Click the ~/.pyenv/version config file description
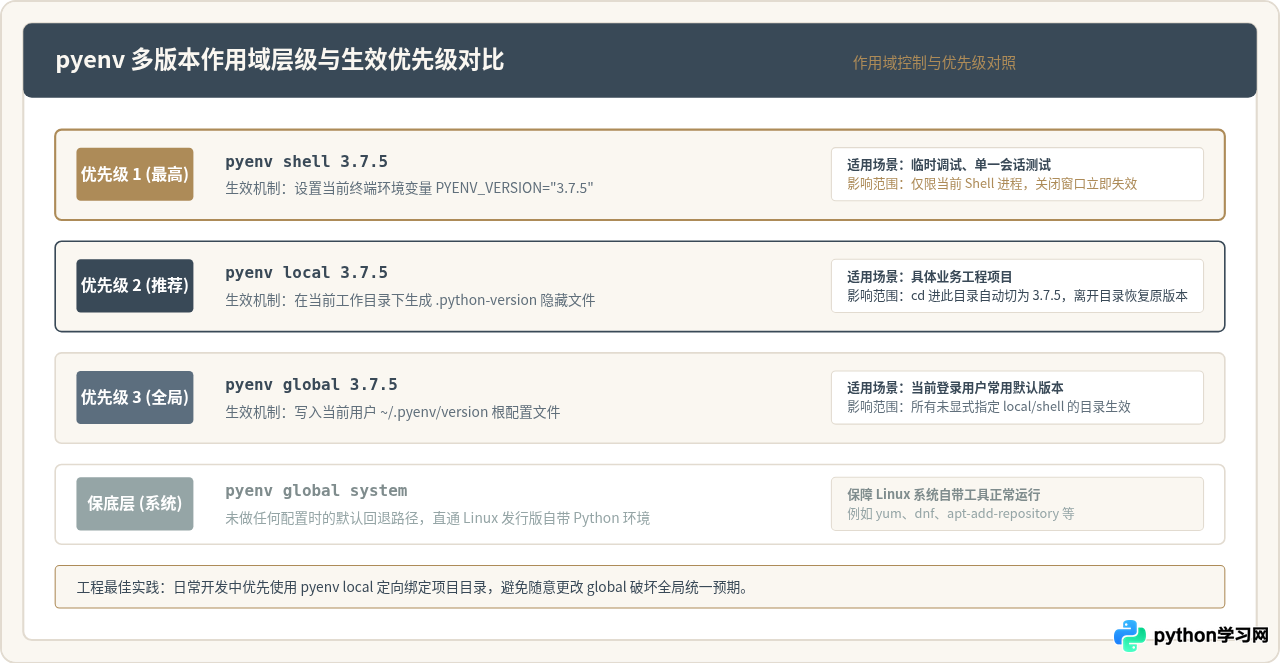This screenshot has width=1280, height=664. point(393,412)
